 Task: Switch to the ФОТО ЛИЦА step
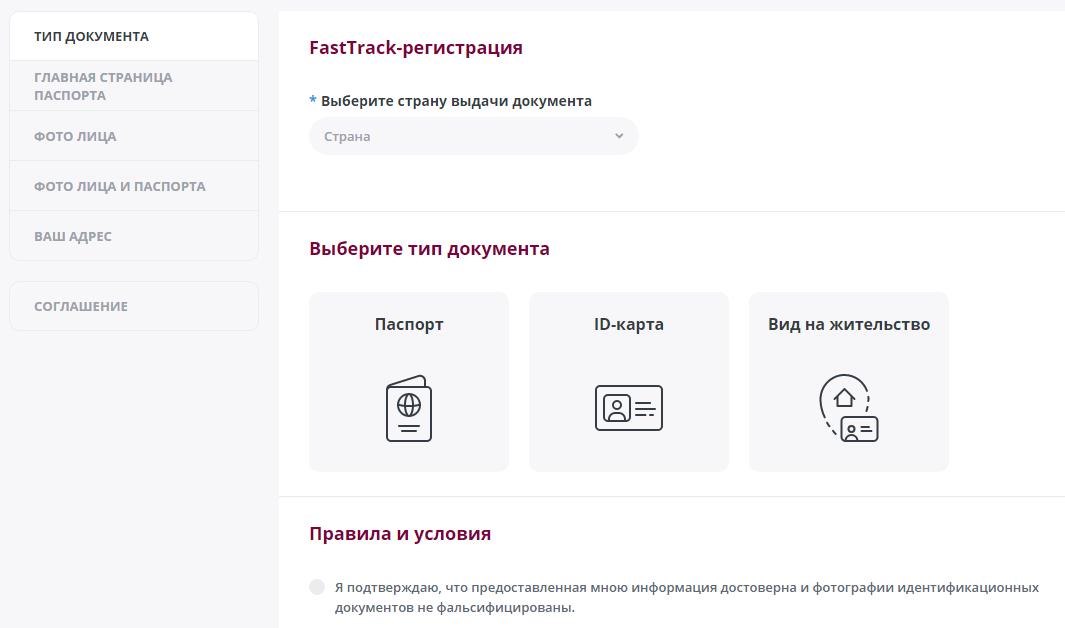click(134, 136)
